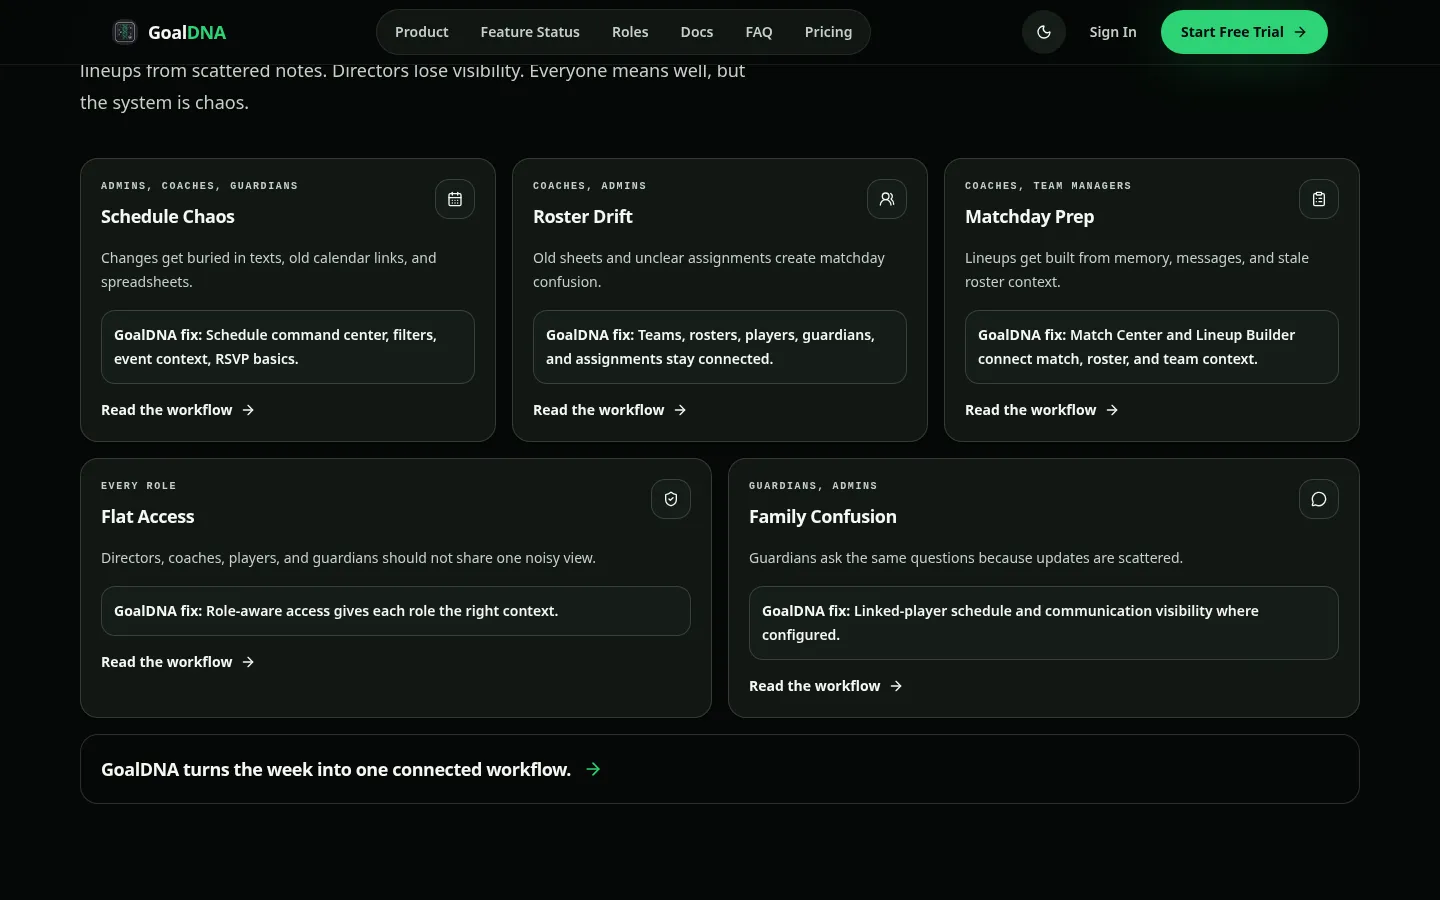Click the Start Free Trial button
This screenshot has height=900, width=1440.
tap(1244, 32)
